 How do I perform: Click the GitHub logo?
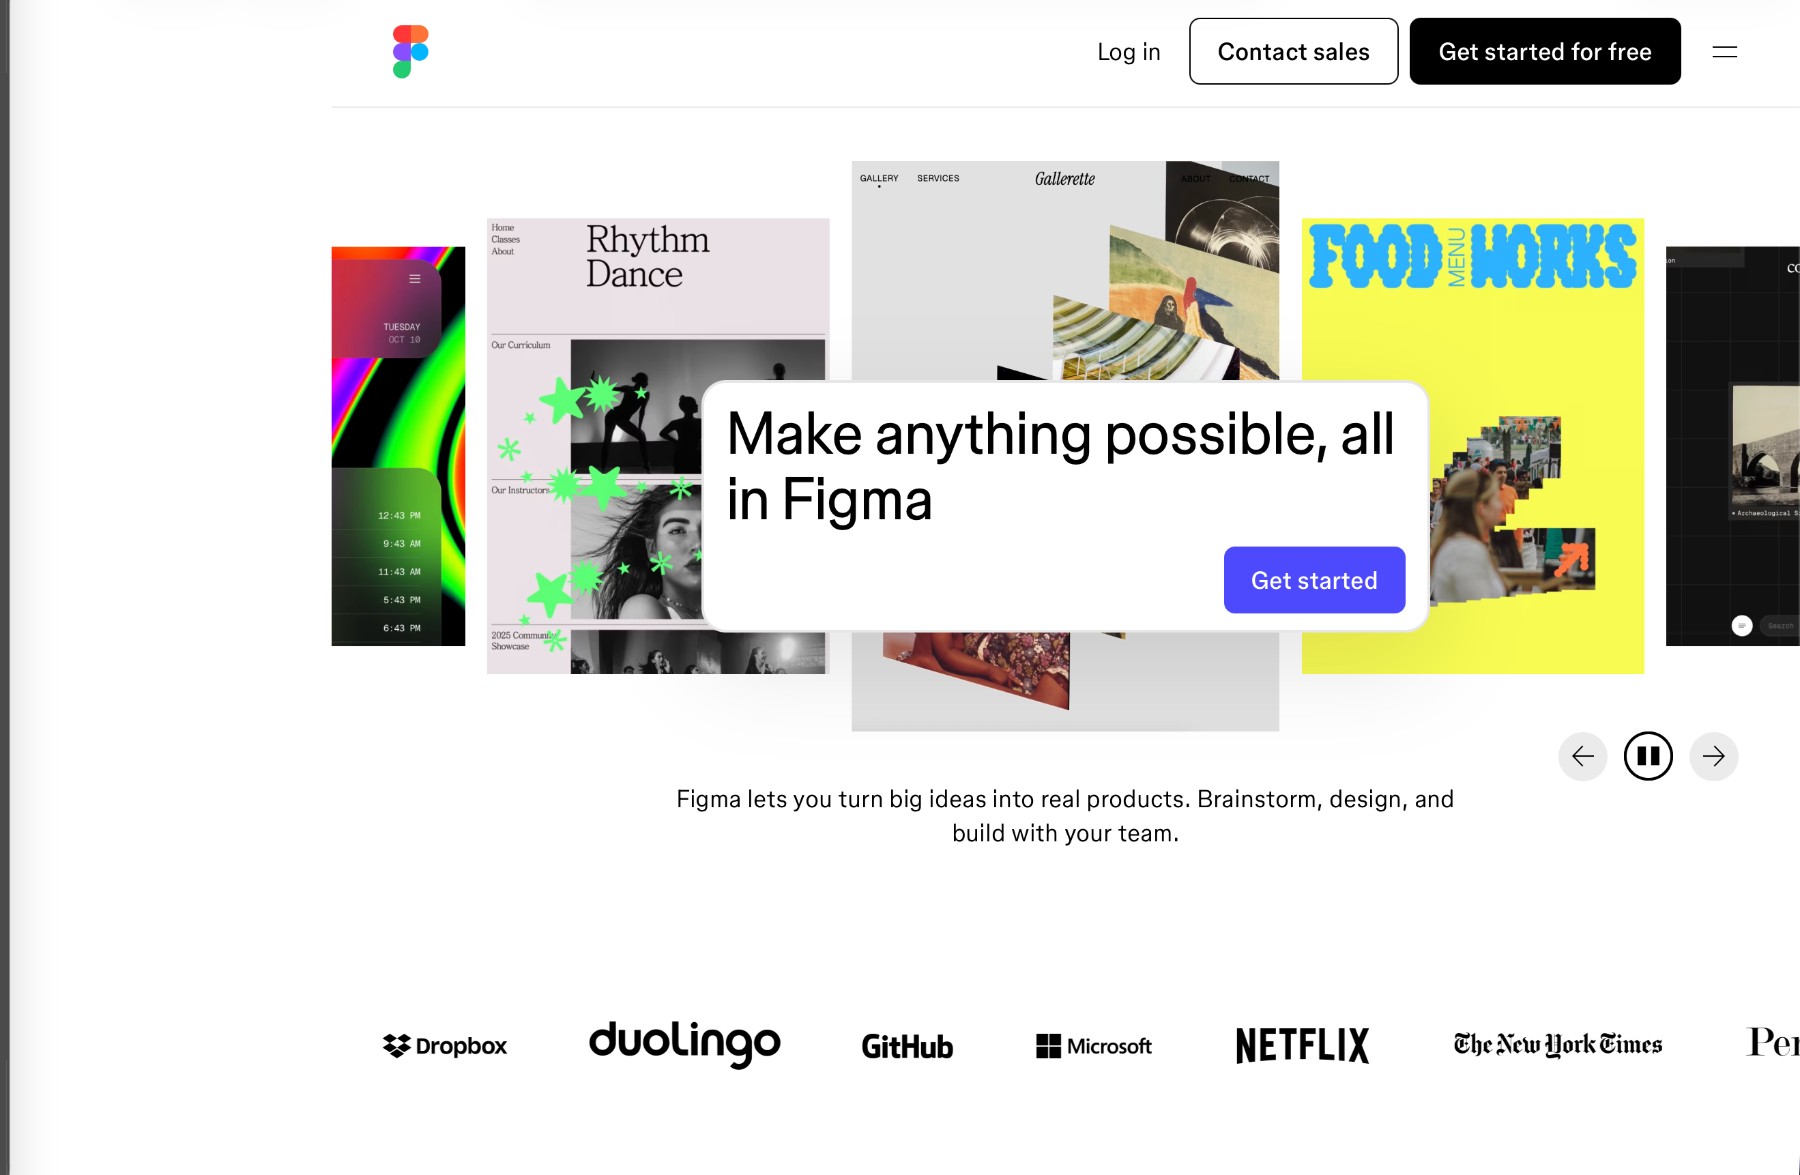pos(907,1046)
